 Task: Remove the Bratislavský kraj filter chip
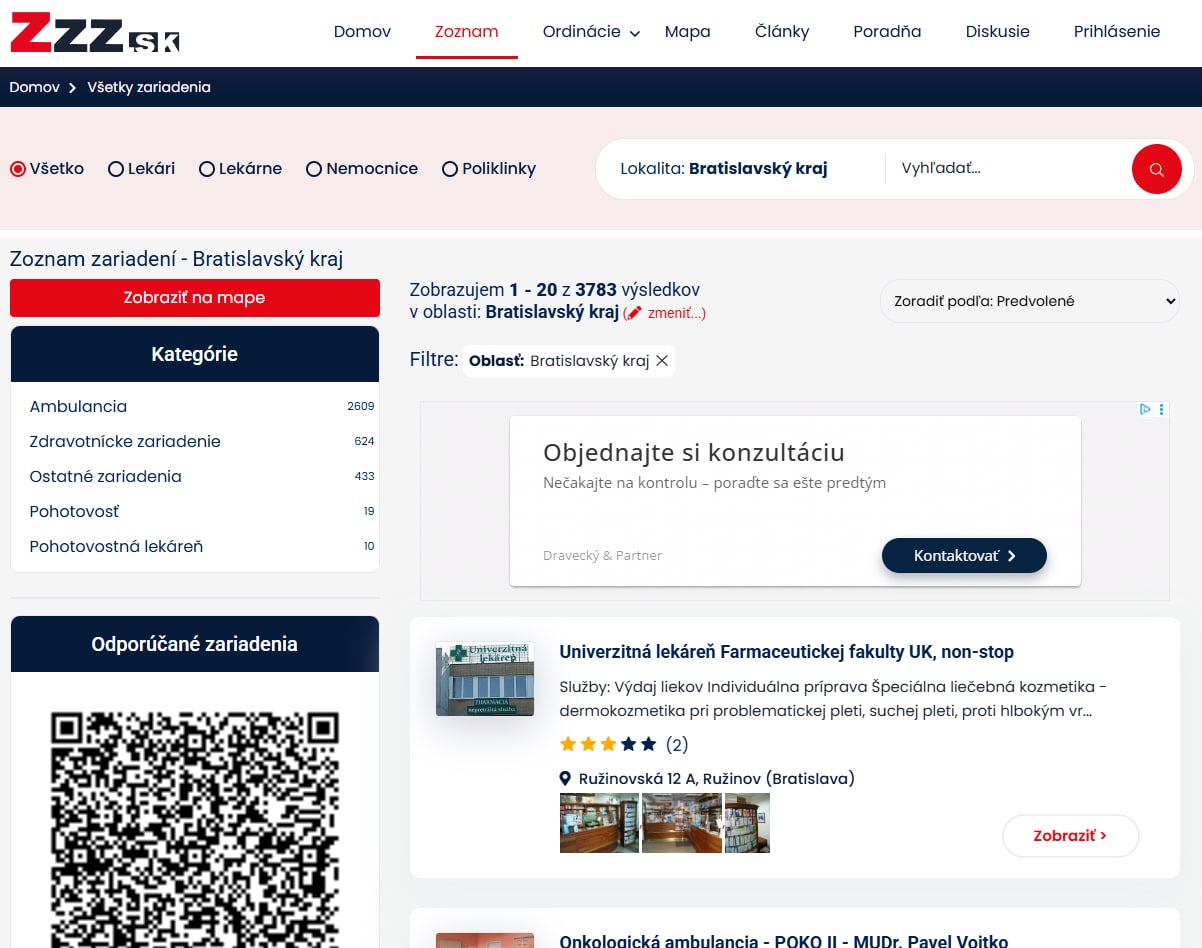662,361
